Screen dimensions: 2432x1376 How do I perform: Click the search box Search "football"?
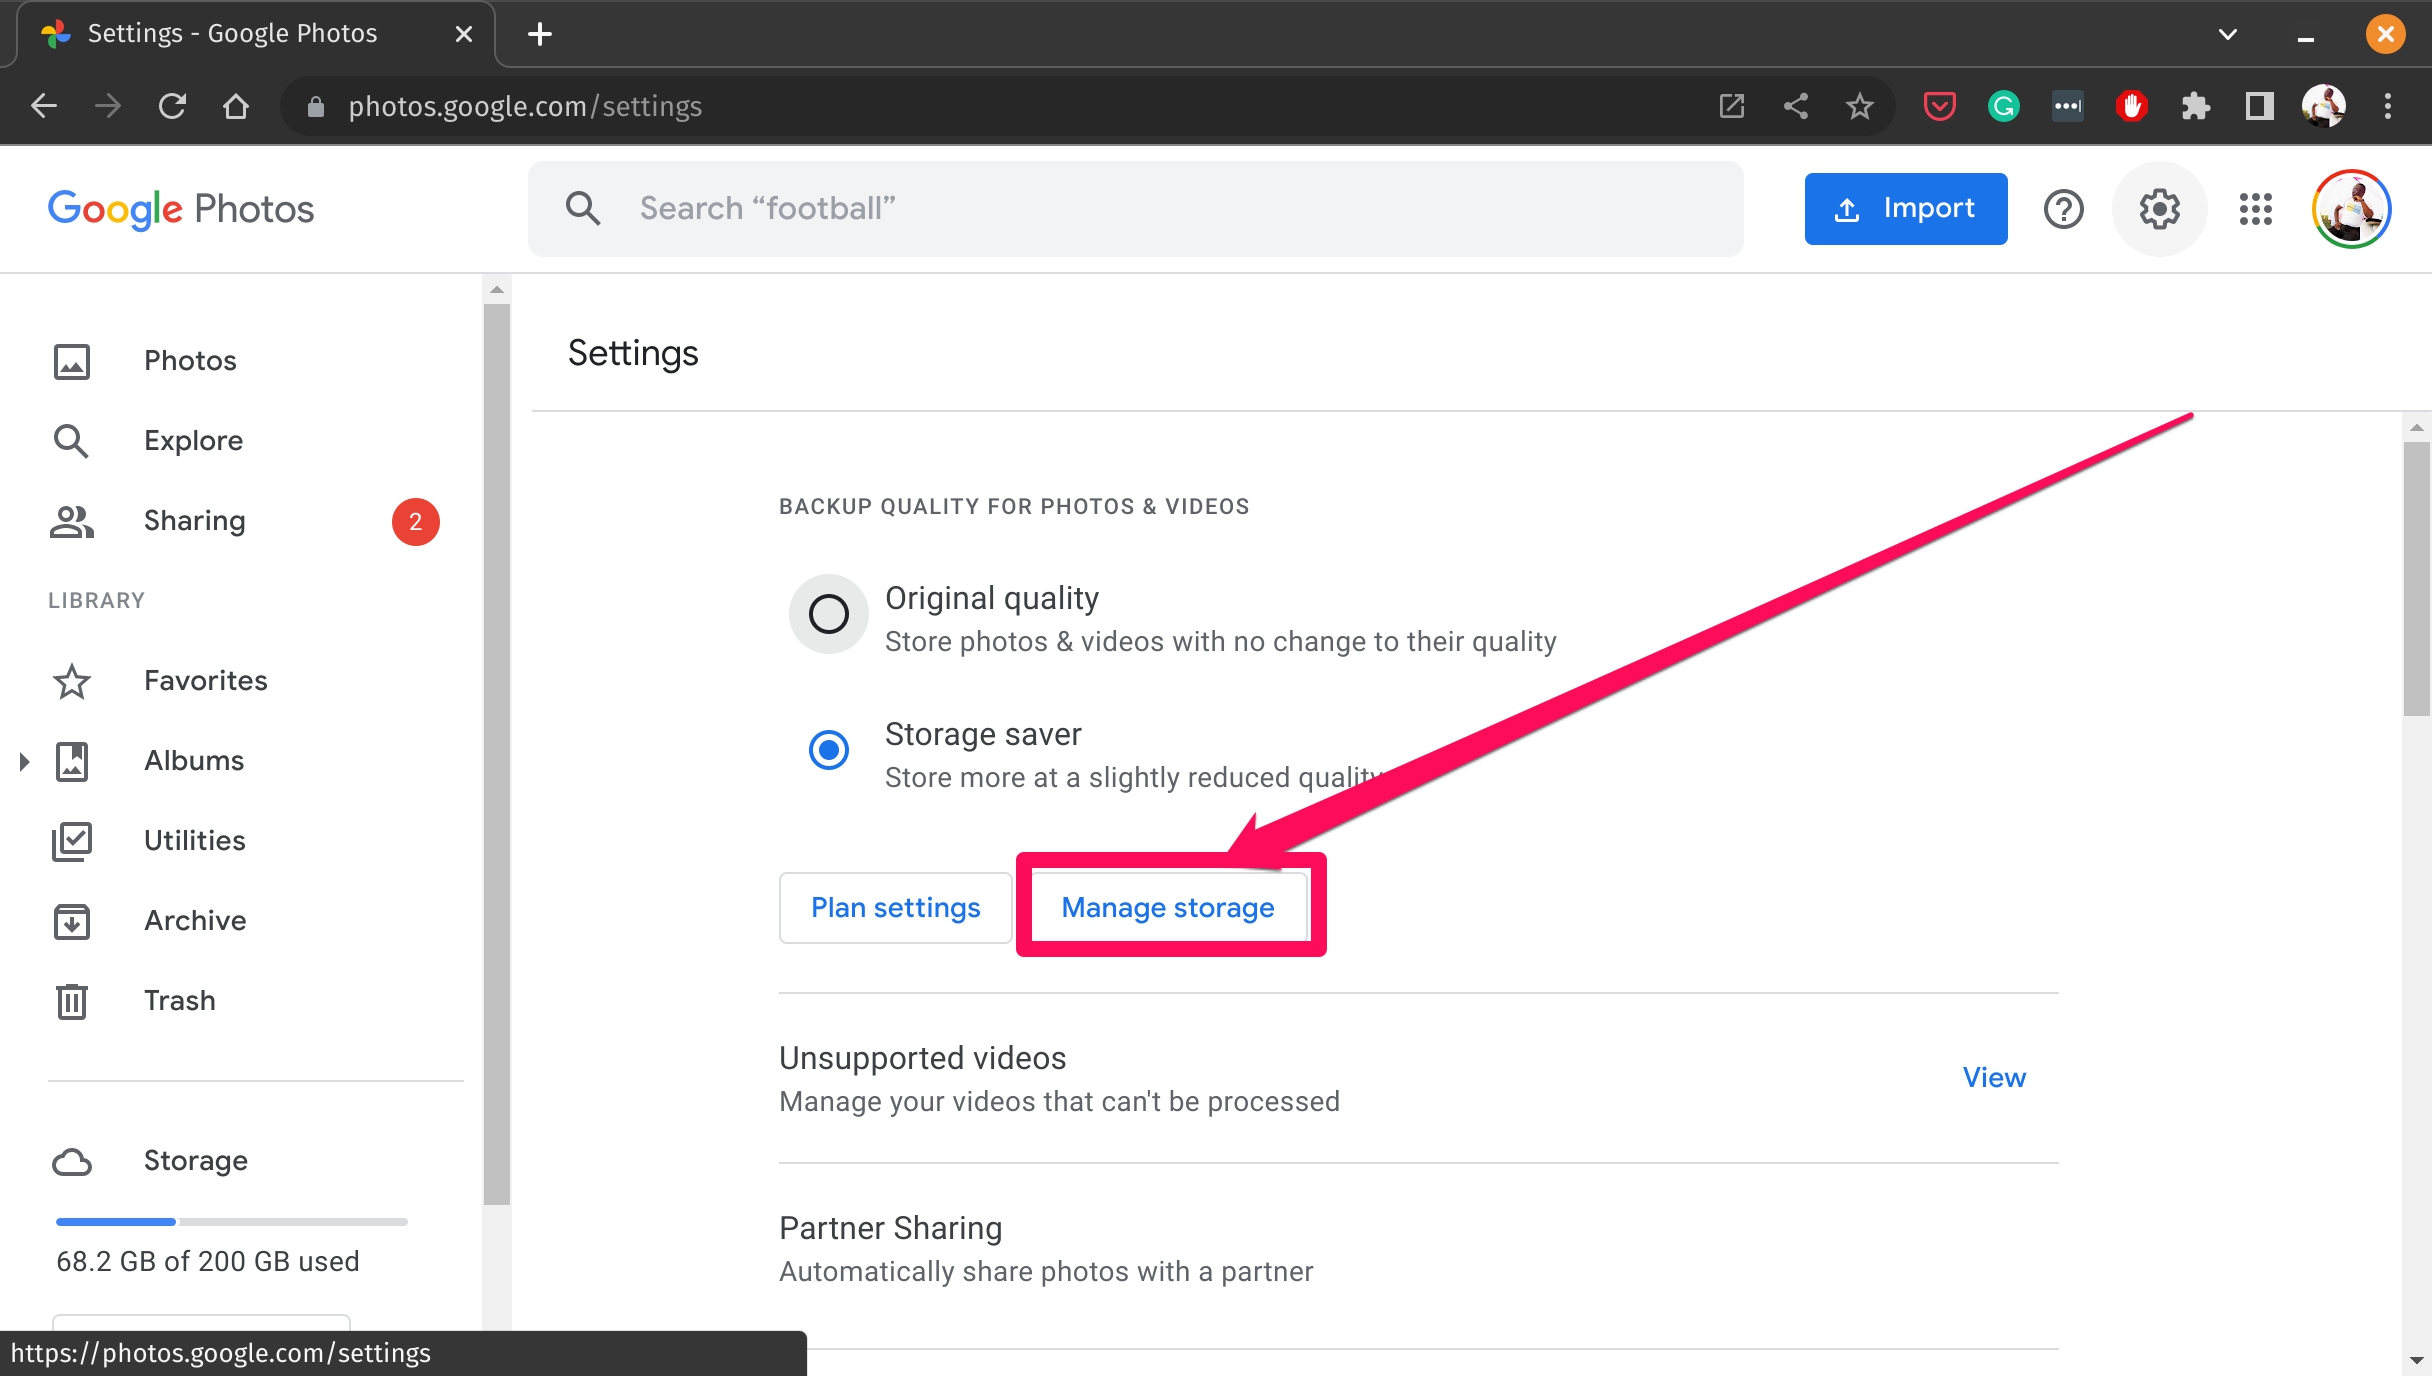pyautogui.click(x=1136, y=209)
